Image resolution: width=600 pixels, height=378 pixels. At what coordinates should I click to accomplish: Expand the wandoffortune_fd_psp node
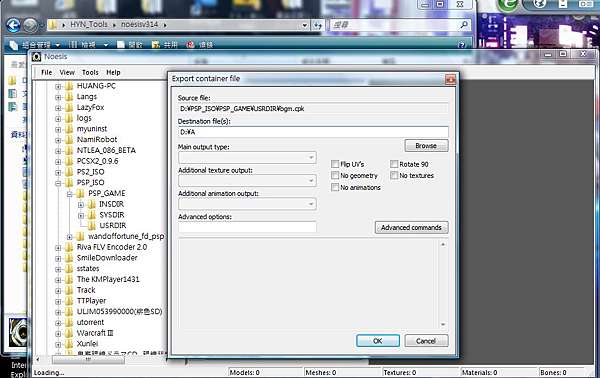coord(70,237)
